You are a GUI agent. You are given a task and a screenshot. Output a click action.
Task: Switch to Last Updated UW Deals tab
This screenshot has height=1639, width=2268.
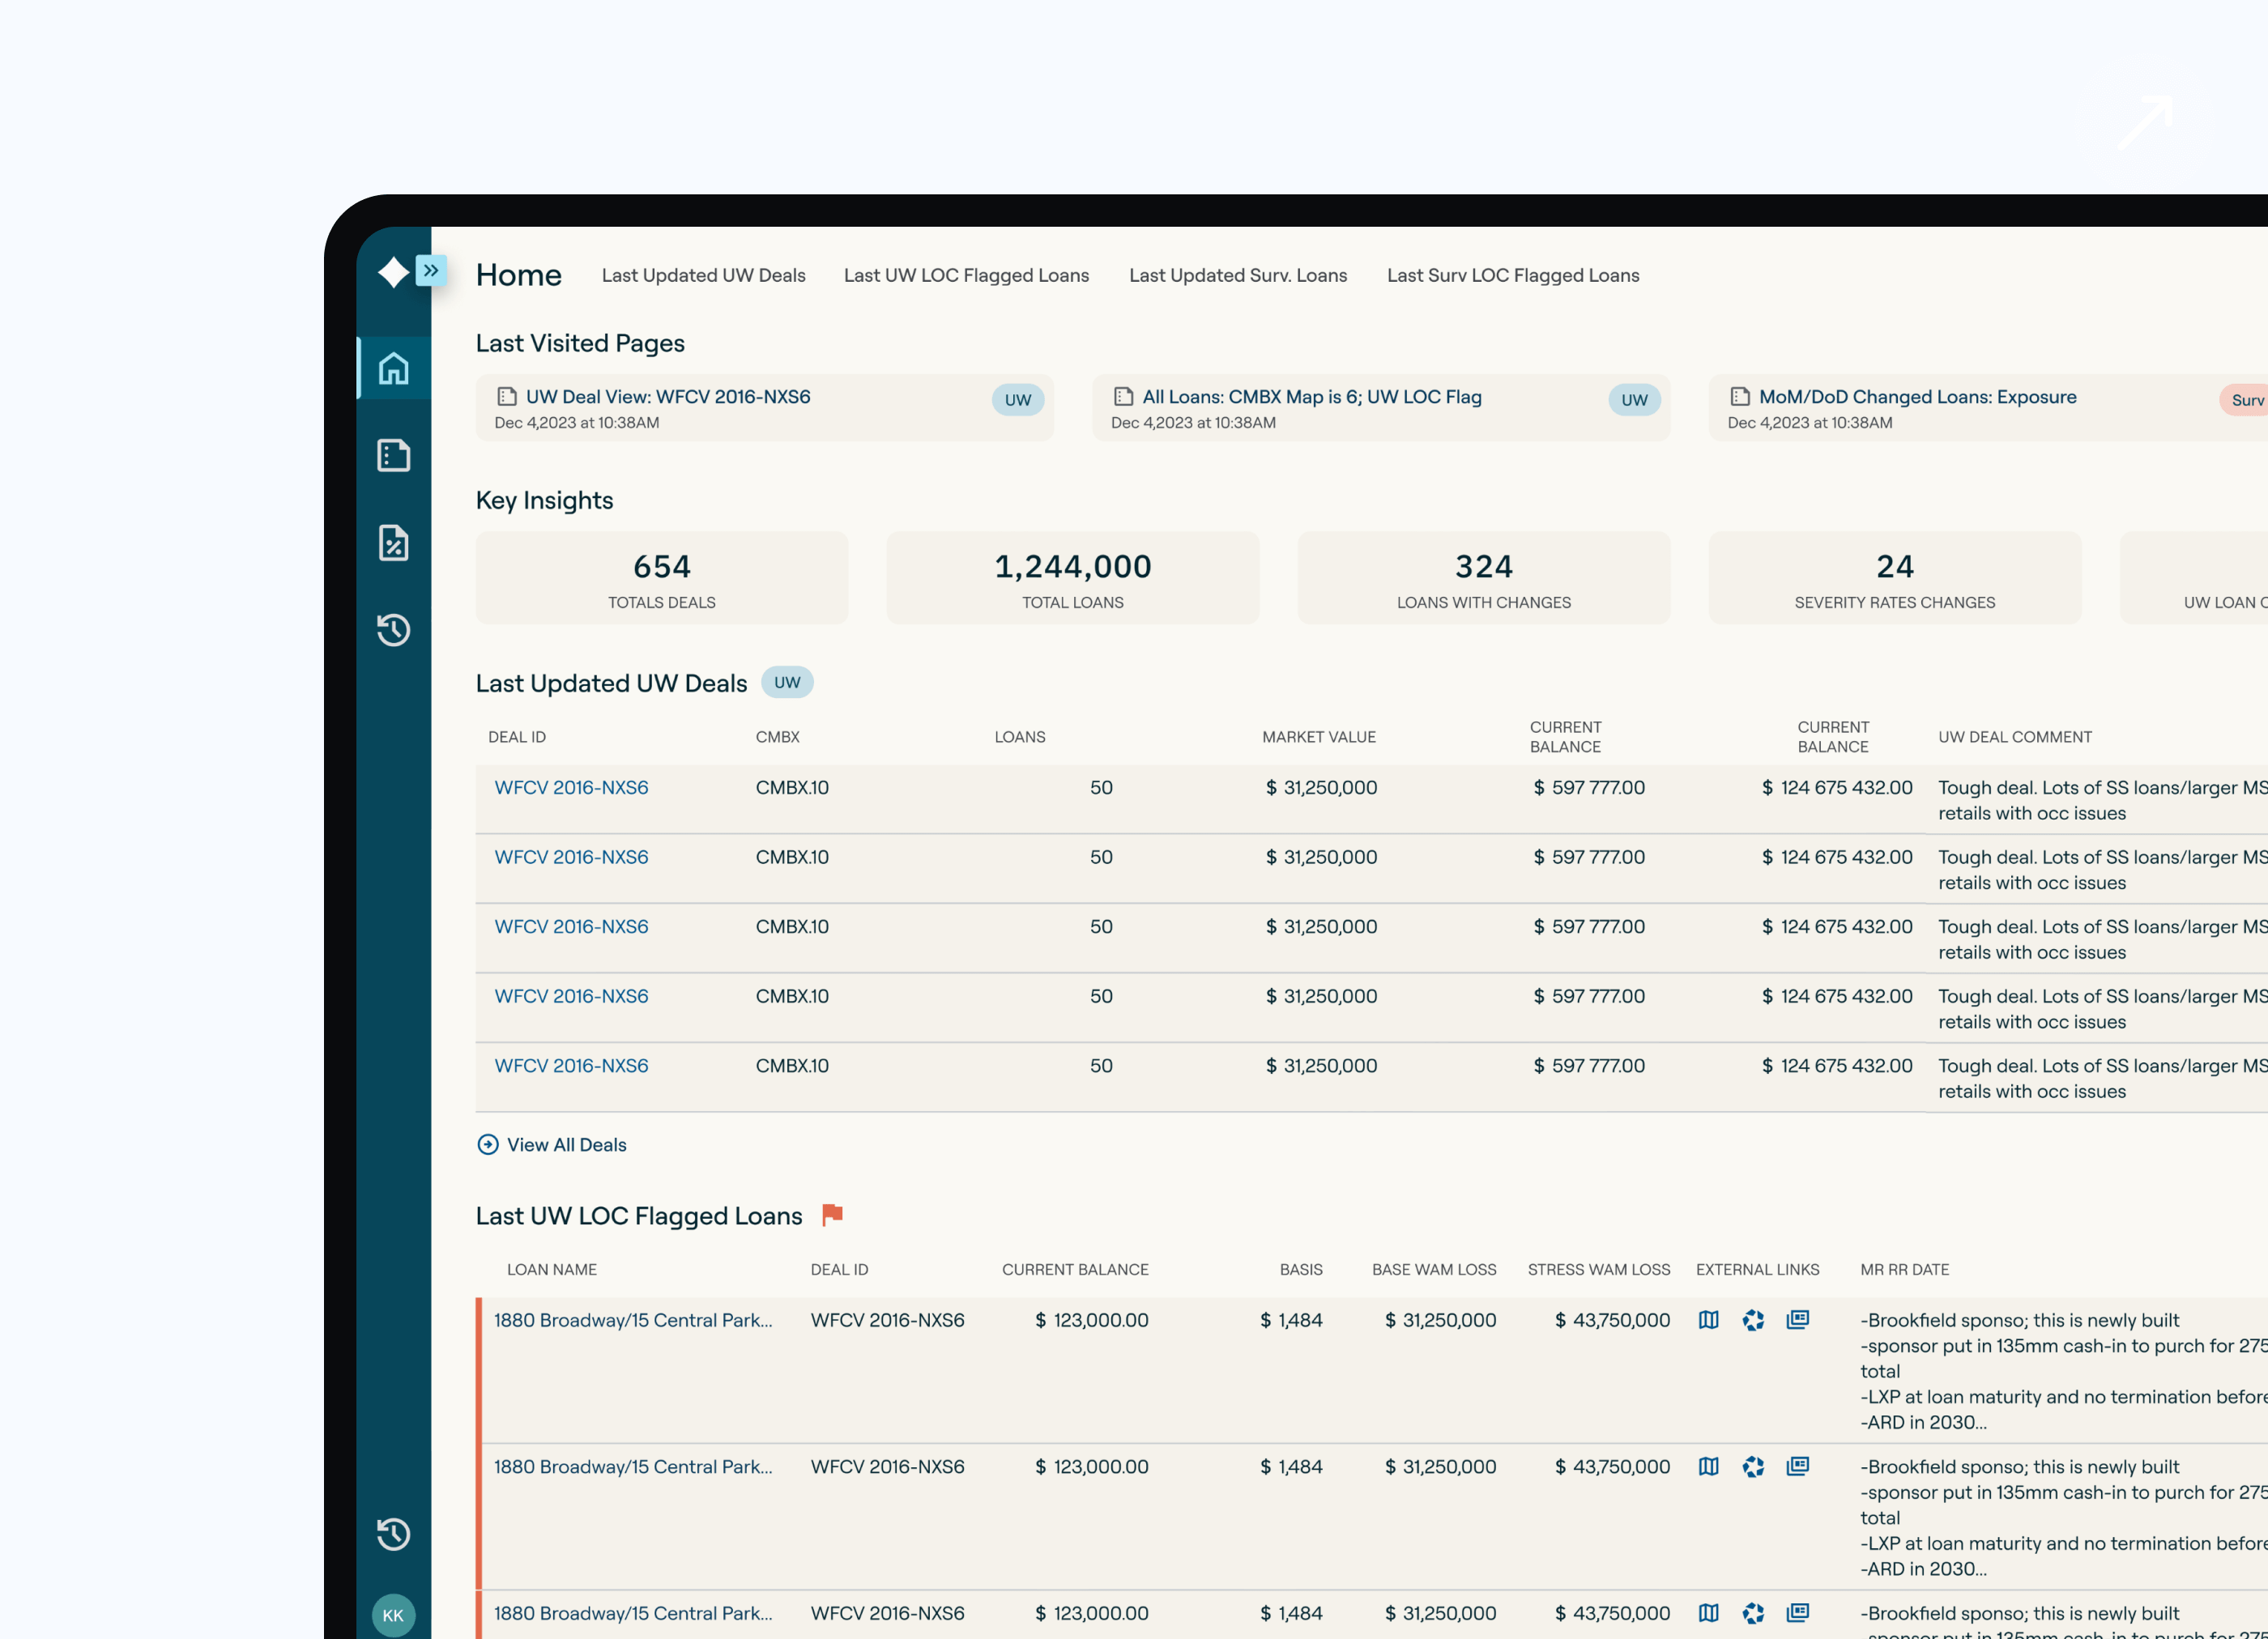[703, 275]
